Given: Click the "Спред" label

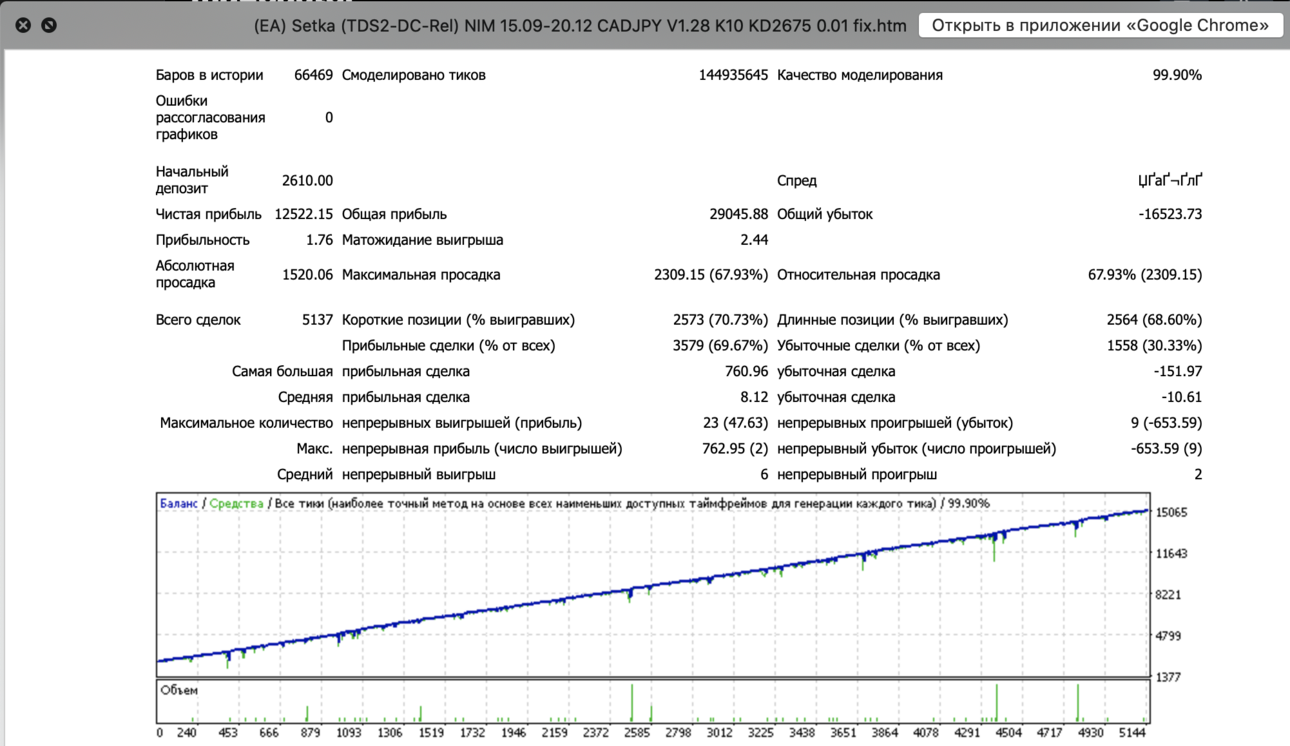Looking at the screenshot, I should pos(797,181).
